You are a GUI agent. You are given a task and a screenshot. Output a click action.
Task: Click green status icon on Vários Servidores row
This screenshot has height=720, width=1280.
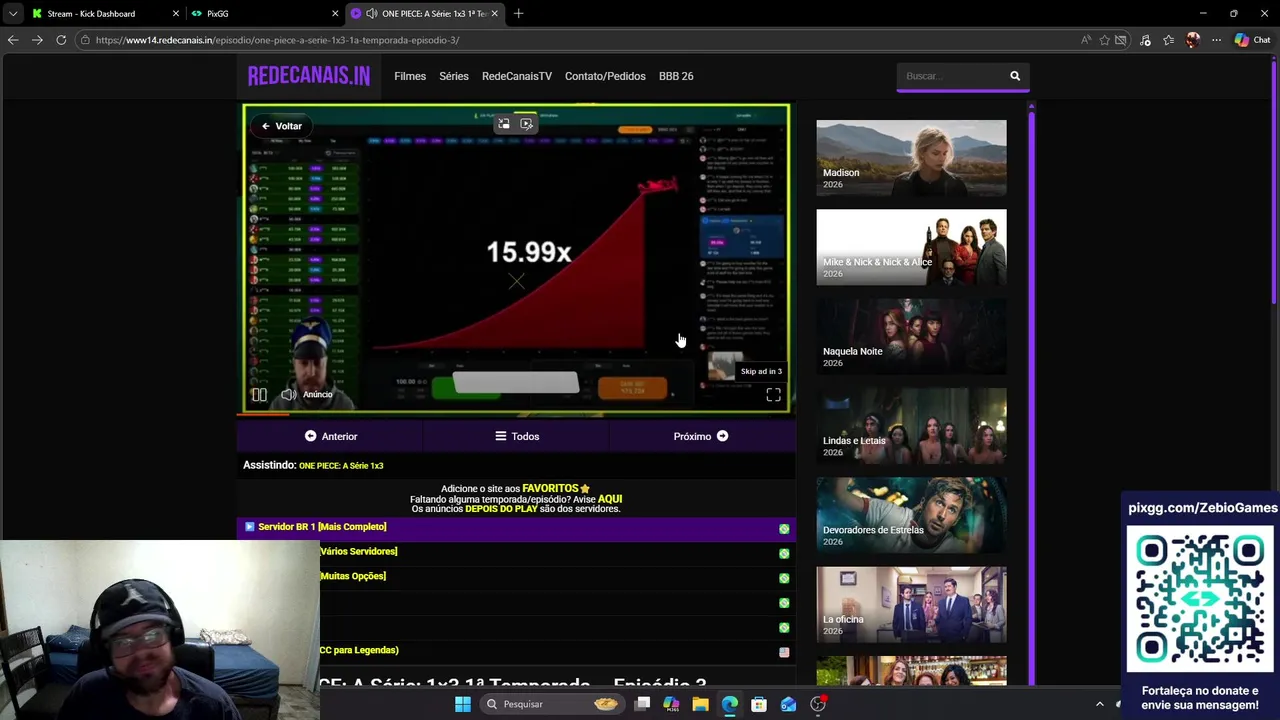784,553
